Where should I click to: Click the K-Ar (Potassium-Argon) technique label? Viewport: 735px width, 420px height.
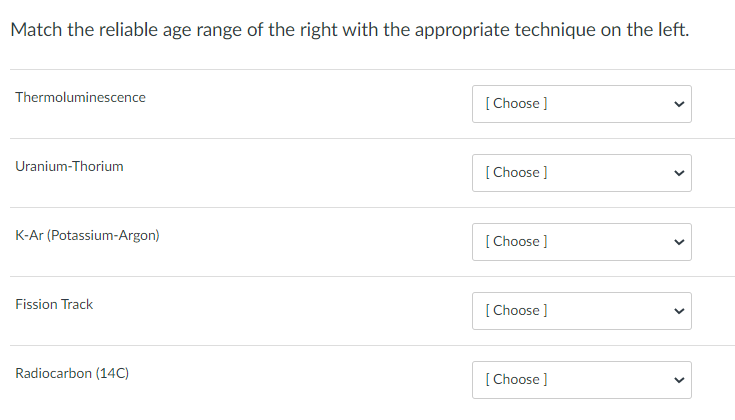pyautogui.click(x=87, y=236)
